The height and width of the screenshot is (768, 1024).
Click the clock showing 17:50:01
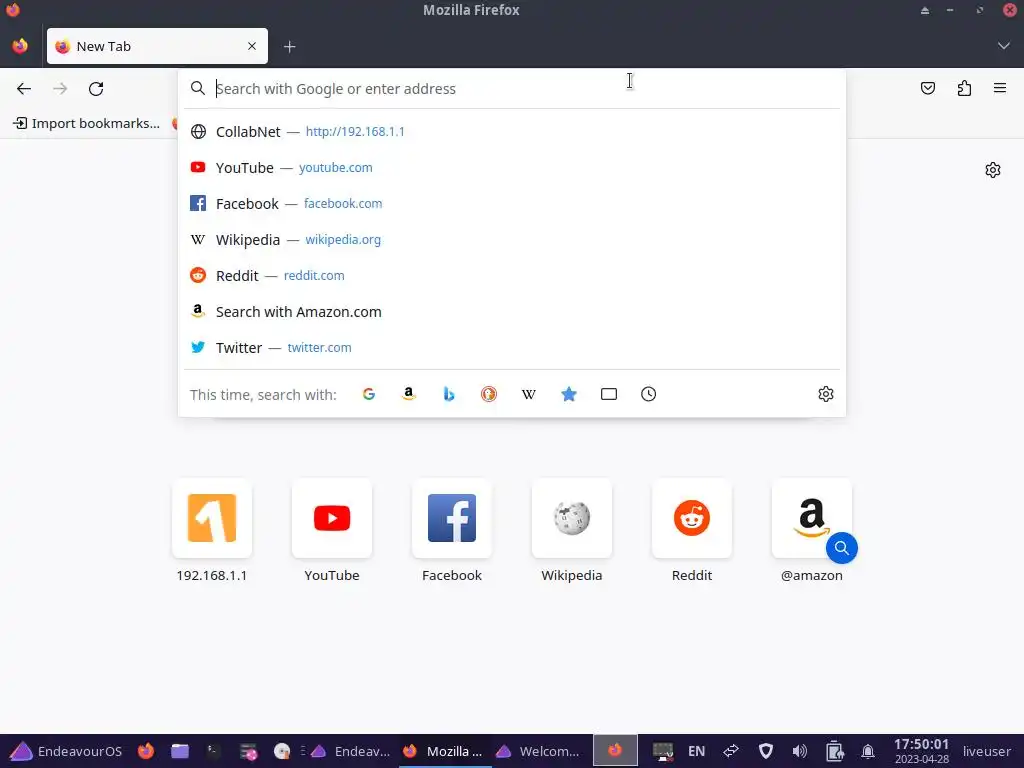point(921,751)
